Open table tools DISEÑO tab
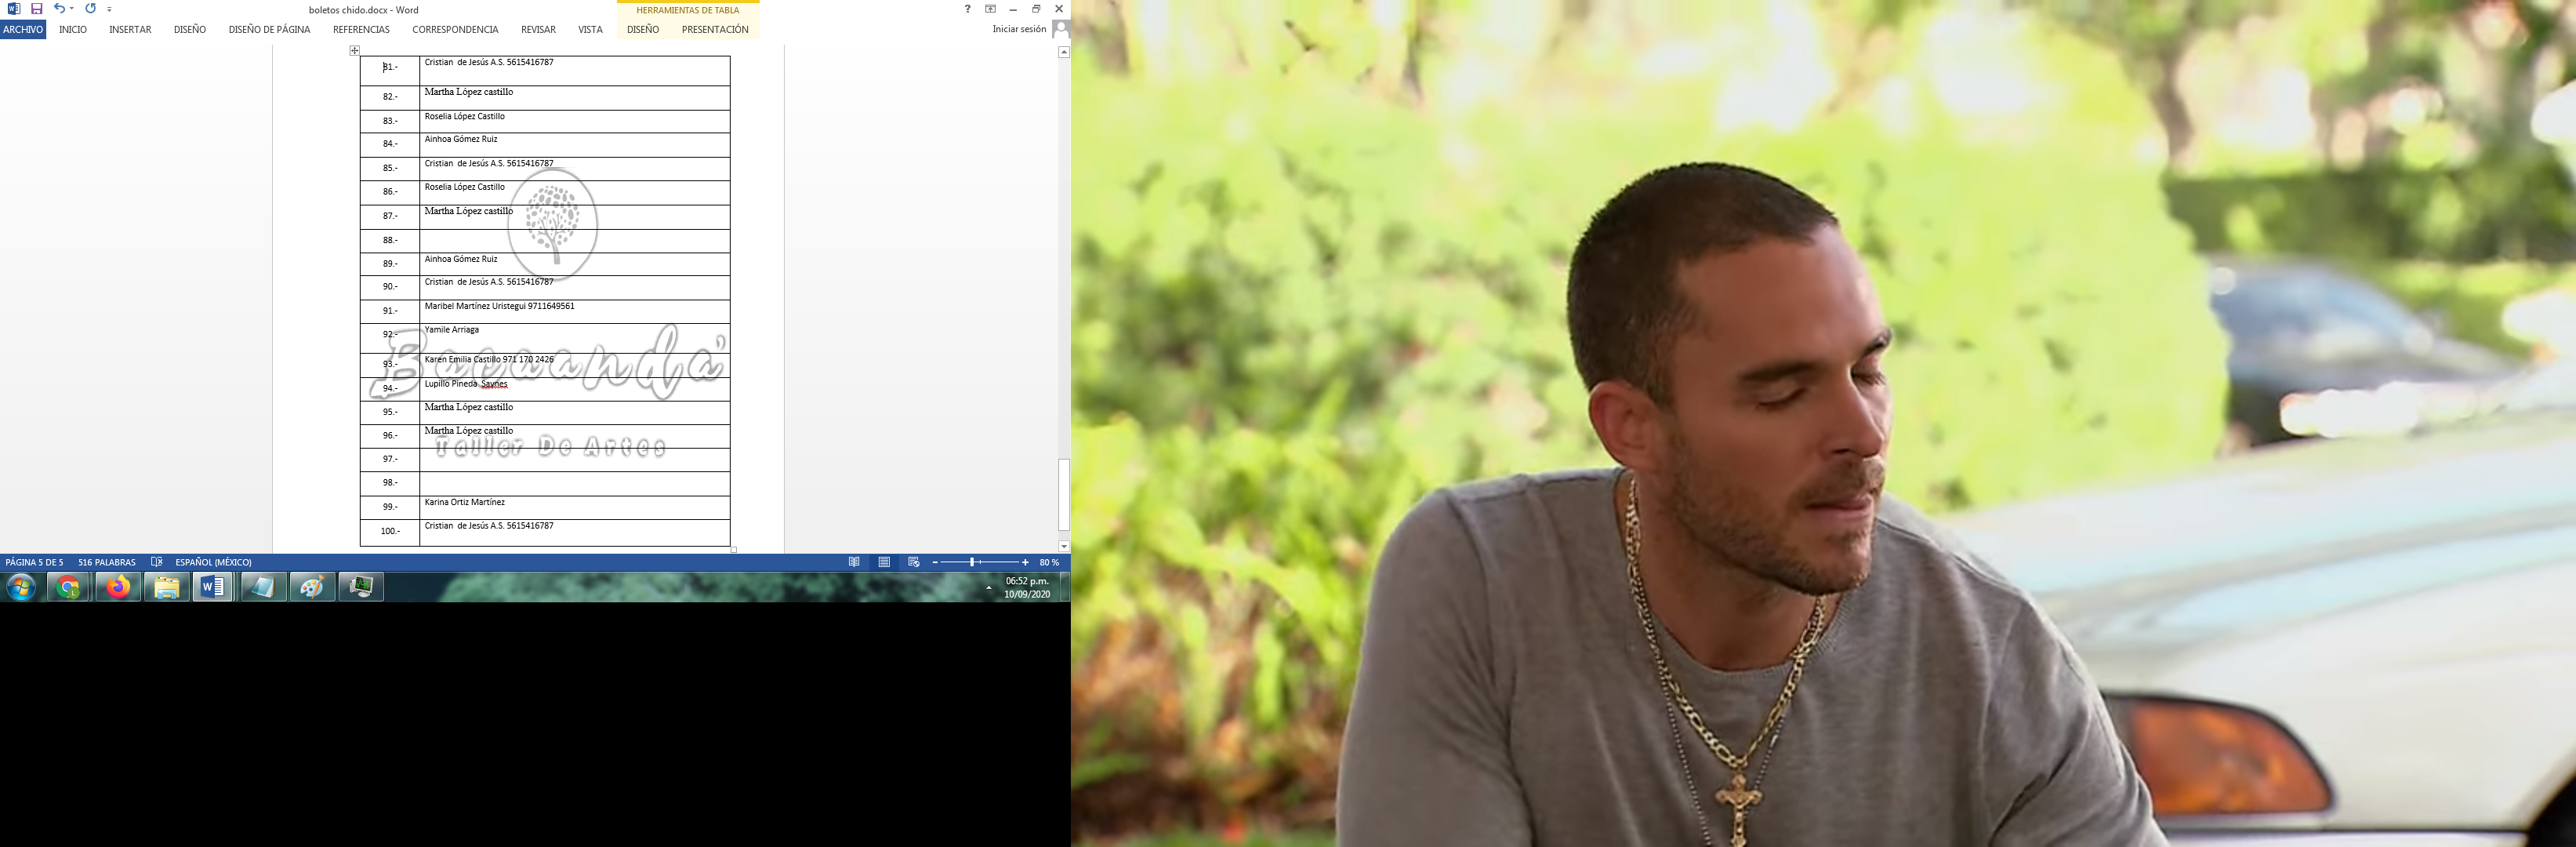The width and height of the screenshot is (2576, 847). pos(643,30)
